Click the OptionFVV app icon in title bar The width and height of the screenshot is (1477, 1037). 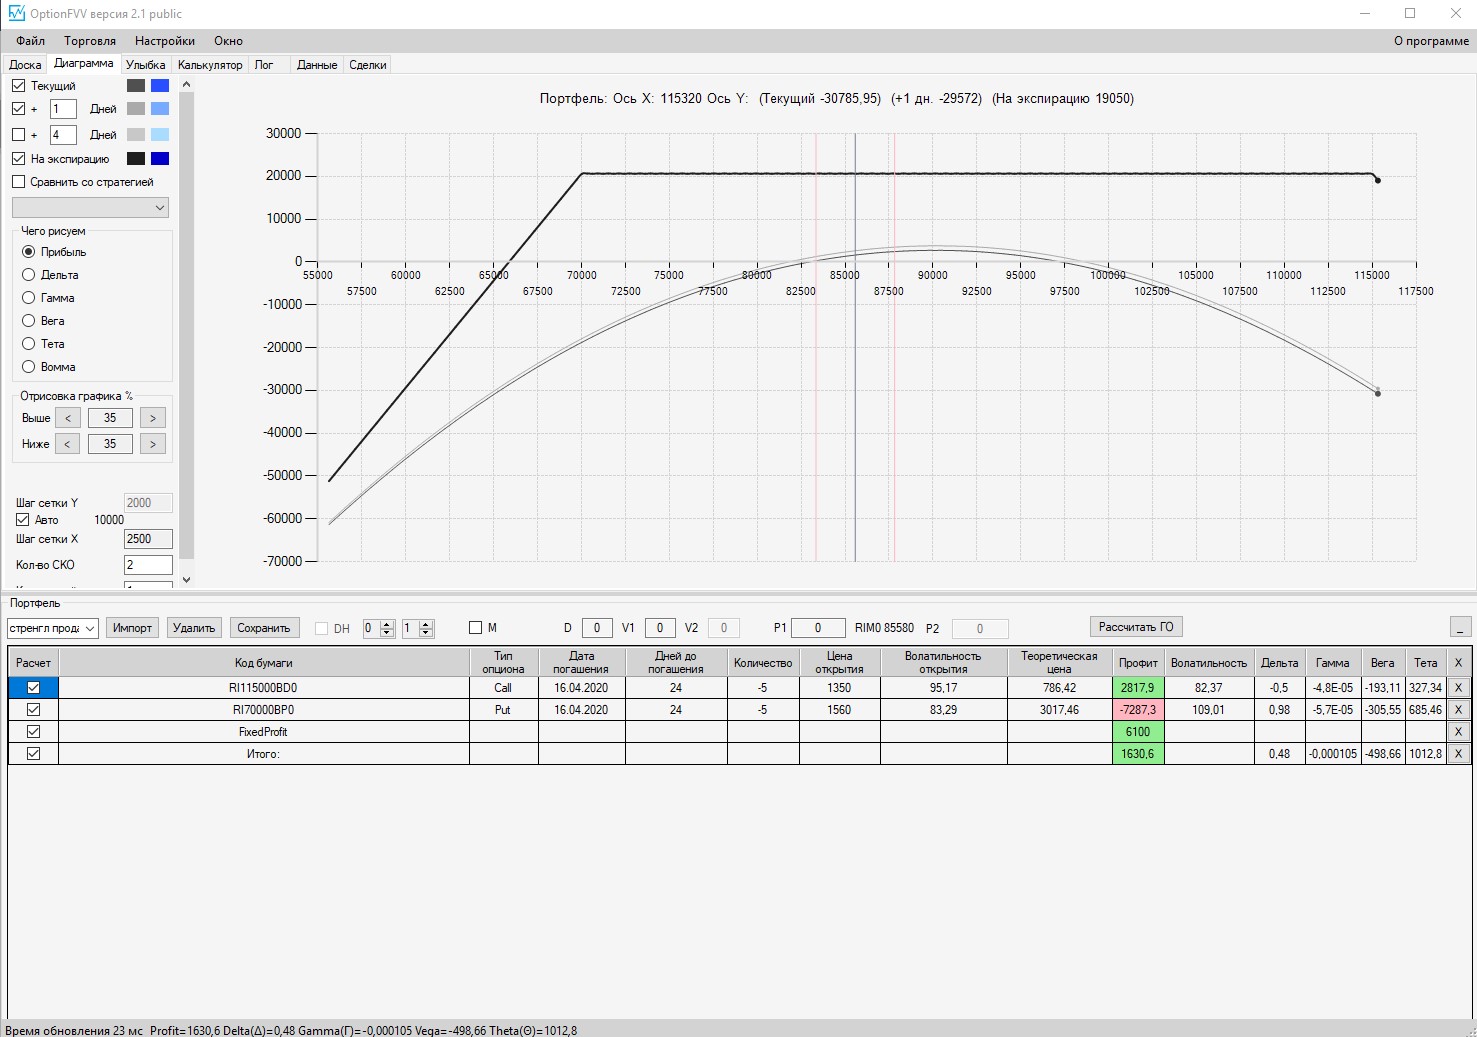tap(15, 13)
